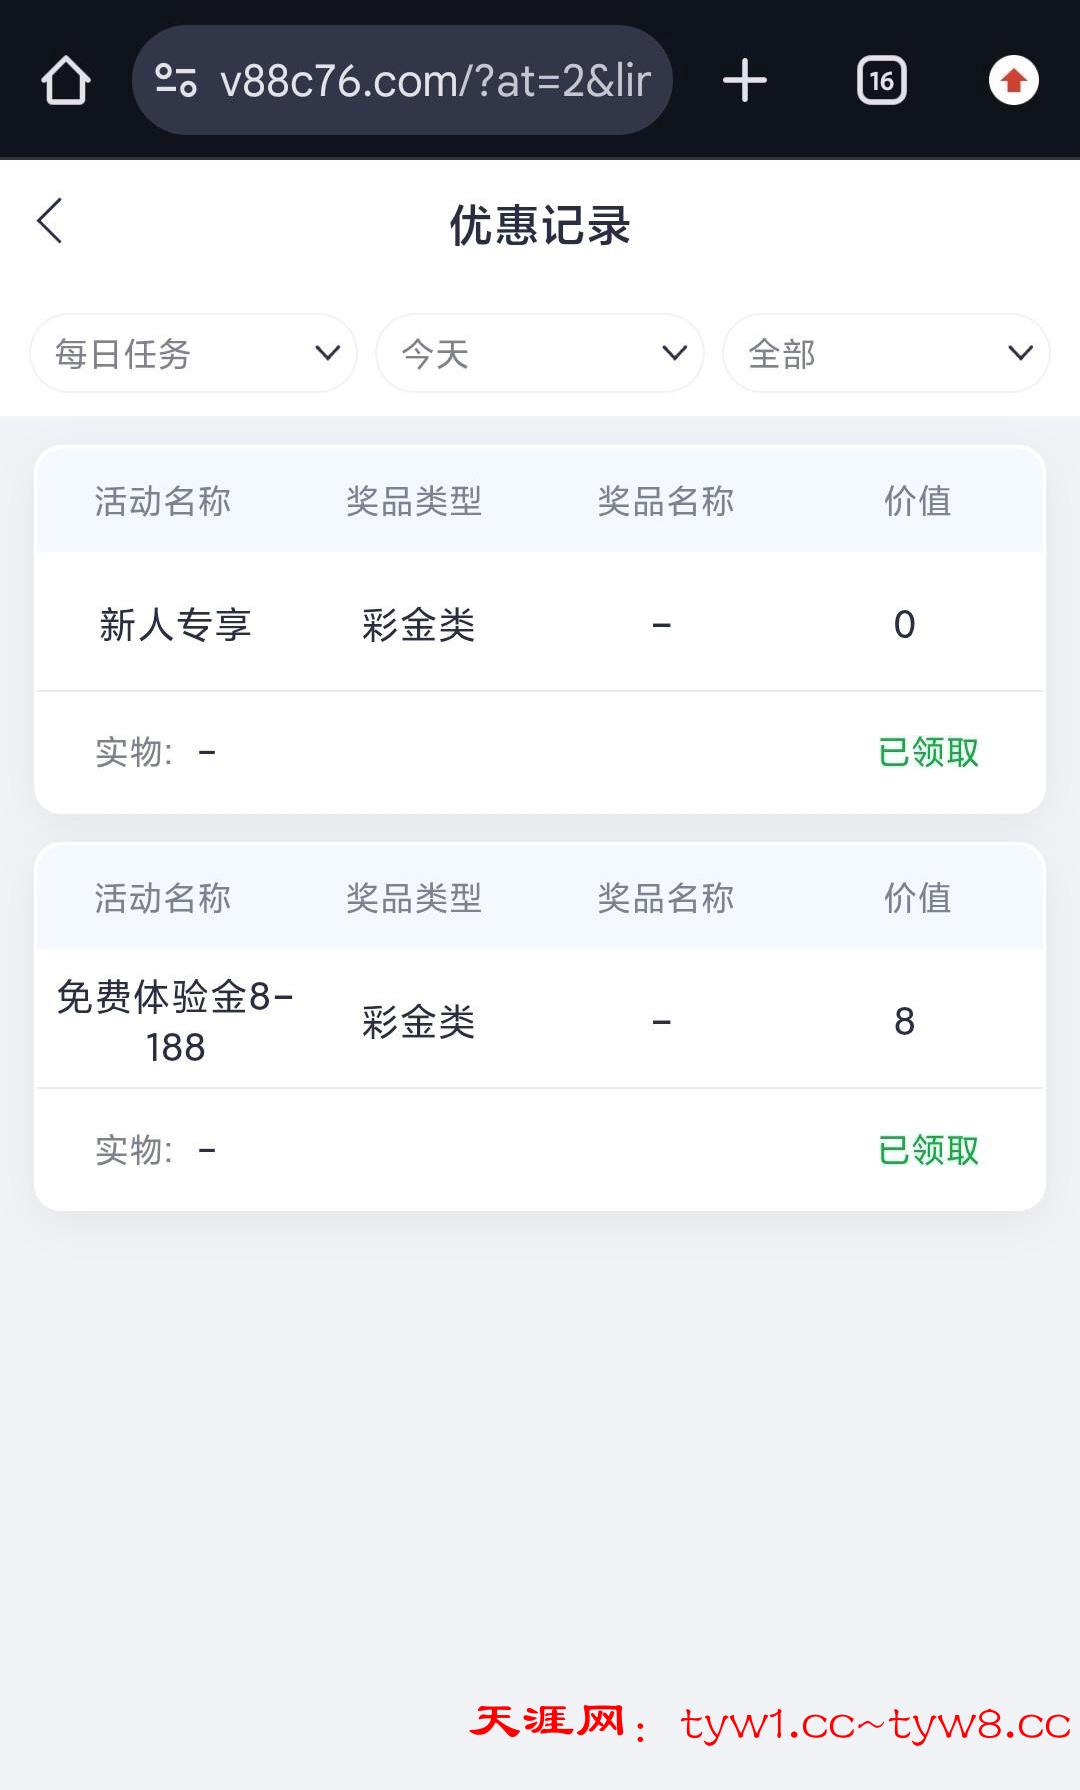
Task: Tap the red upload arrow icon
Action: [1013, 81]
